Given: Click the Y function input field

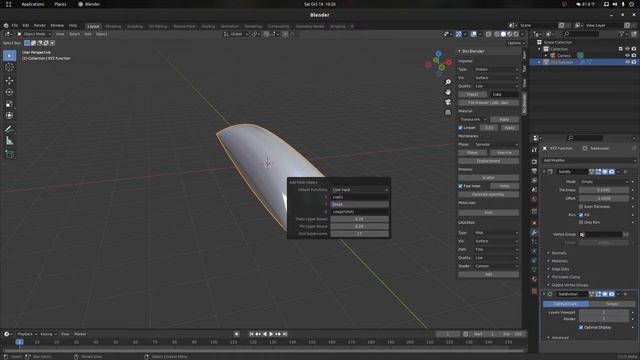Looking at the screenshot, I should (x=360, y=204).
